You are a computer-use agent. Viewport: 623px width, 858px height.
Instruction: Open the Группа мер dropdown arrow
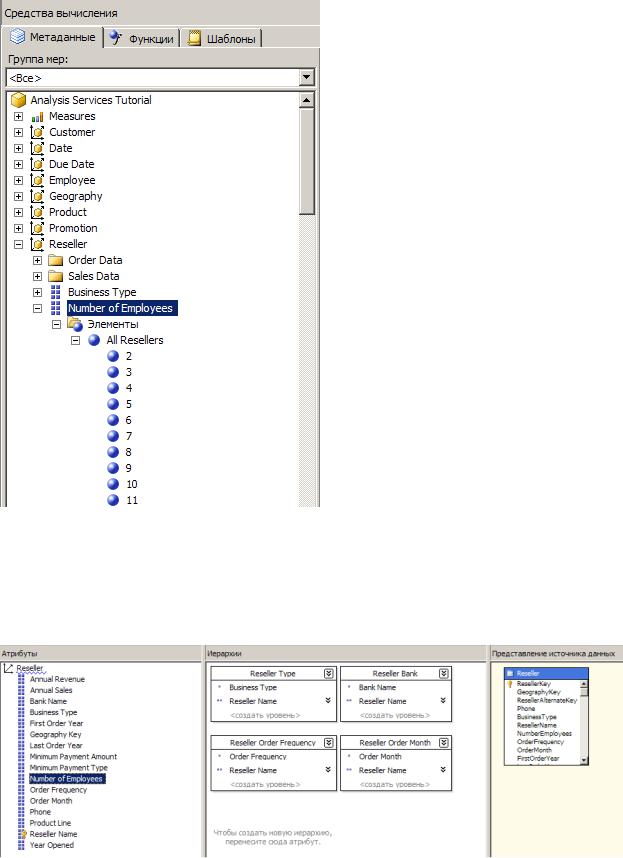[307, 77]
